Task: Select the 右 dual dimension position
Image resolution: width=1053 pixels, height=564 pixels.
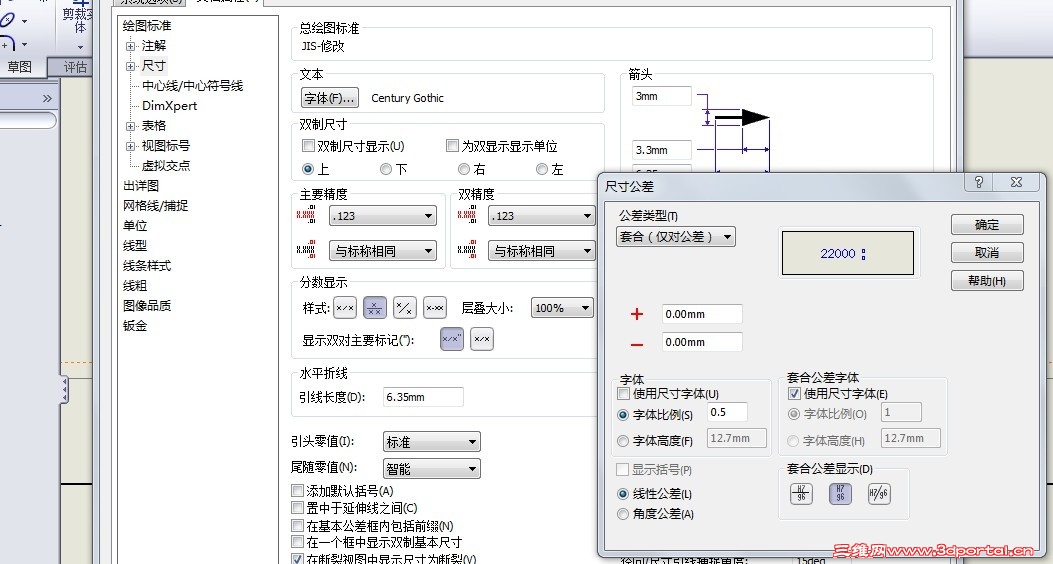Action: 464,169
